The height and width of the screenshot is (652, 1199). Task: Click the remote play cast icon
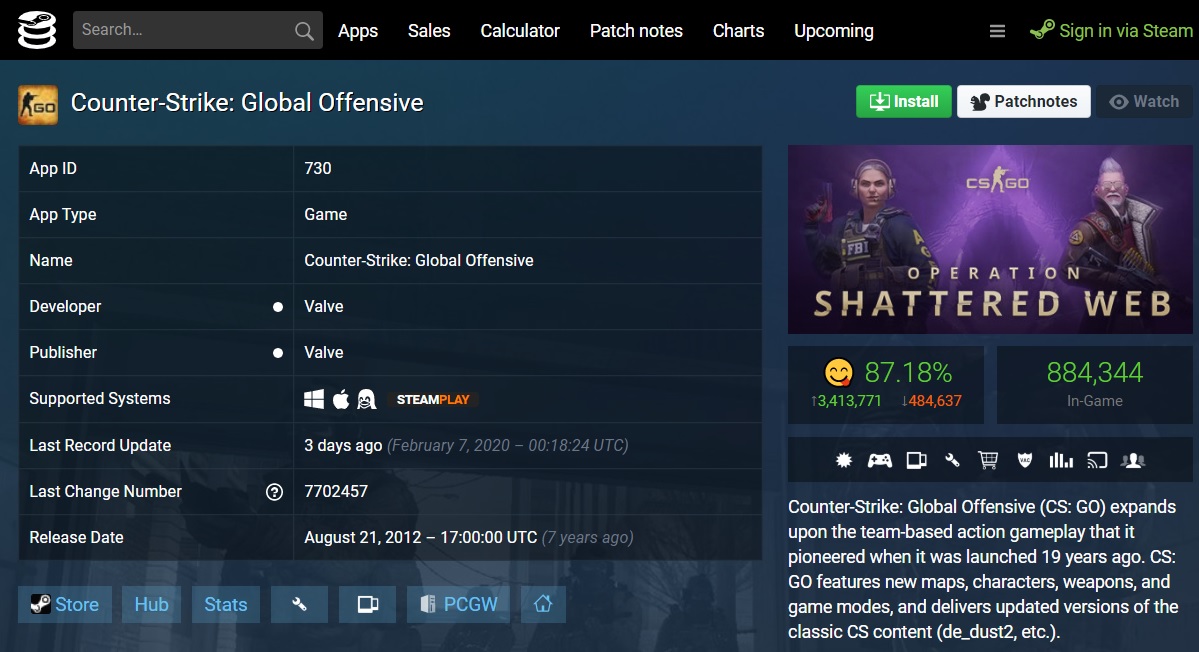(x=1097, y=460)
